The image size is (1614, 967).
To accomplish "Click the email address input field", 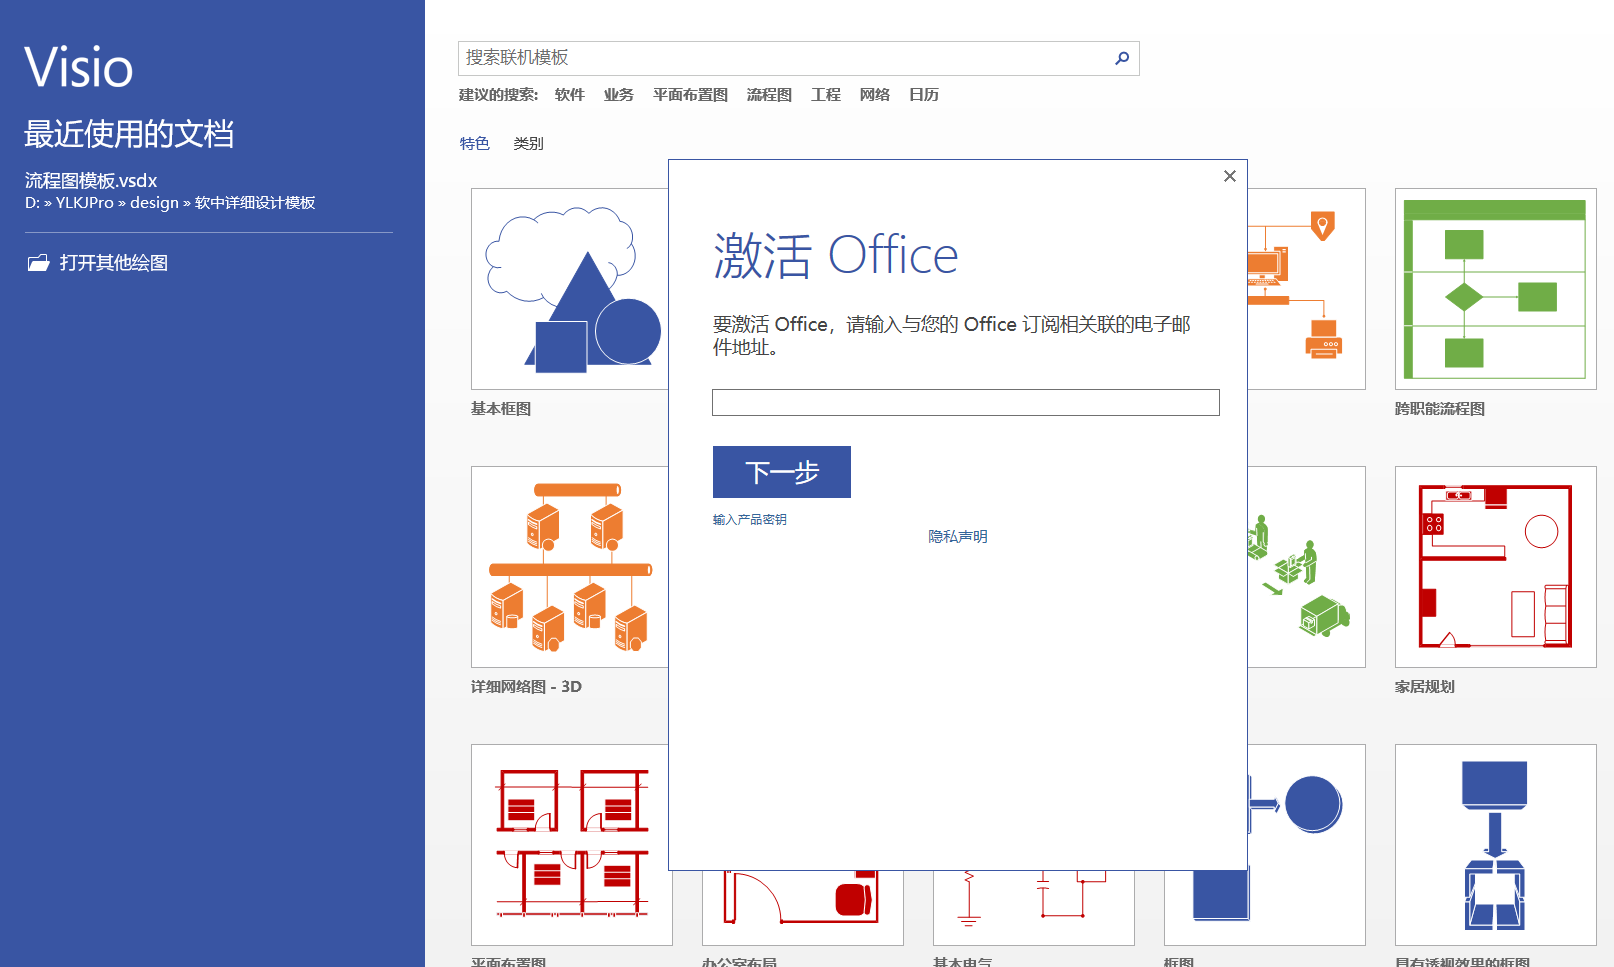I will (x=966, y=402).
